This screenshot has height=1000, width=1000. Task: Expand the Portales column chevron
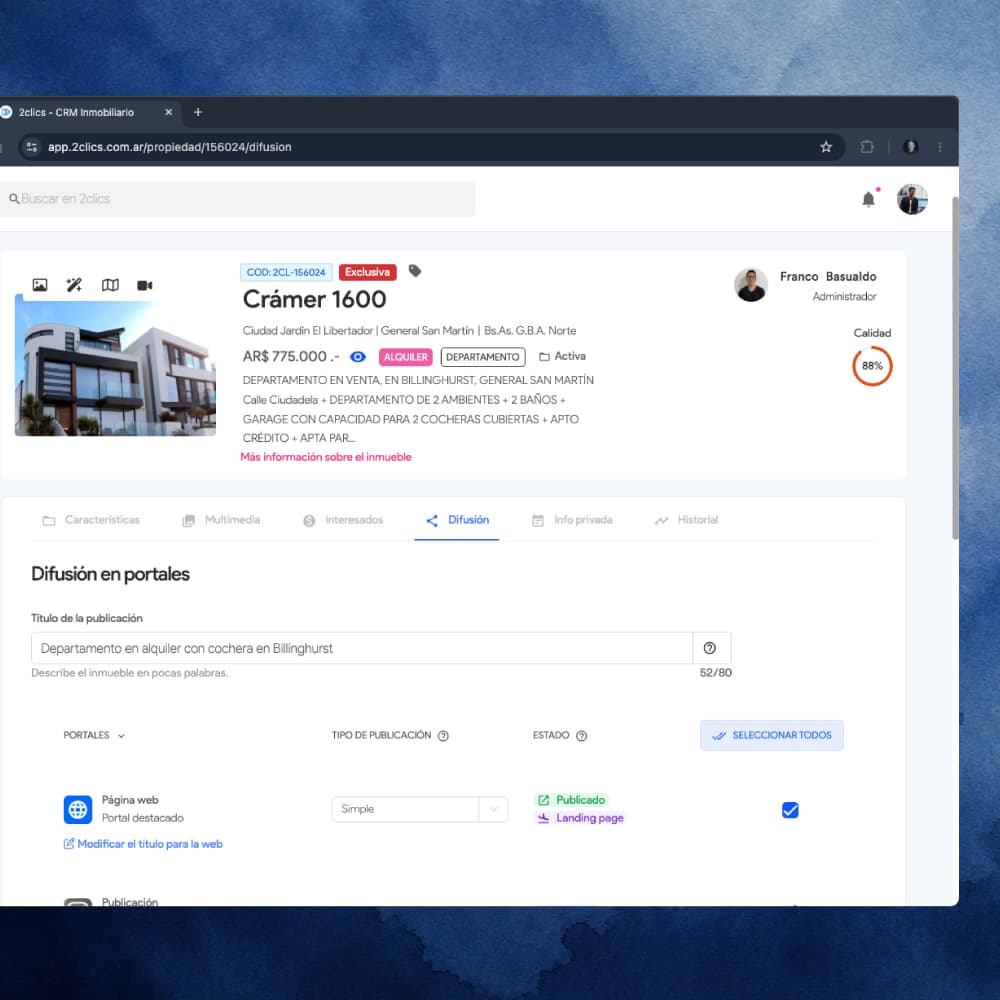[121, 736]
